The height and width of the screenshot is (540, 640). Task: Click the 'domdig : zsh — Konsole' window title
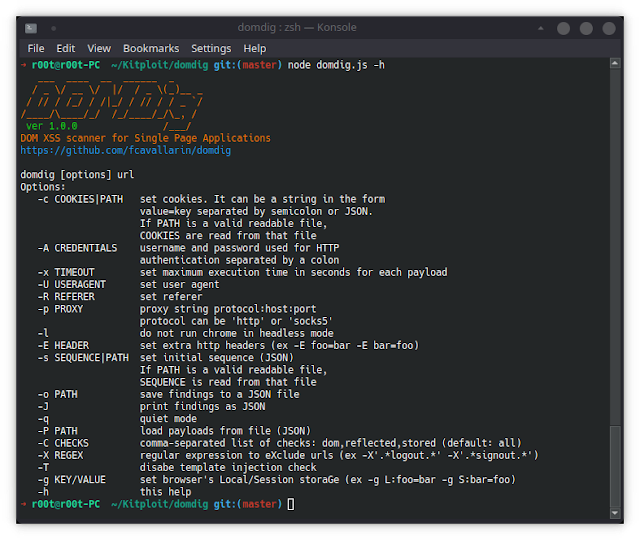(297, 27)
